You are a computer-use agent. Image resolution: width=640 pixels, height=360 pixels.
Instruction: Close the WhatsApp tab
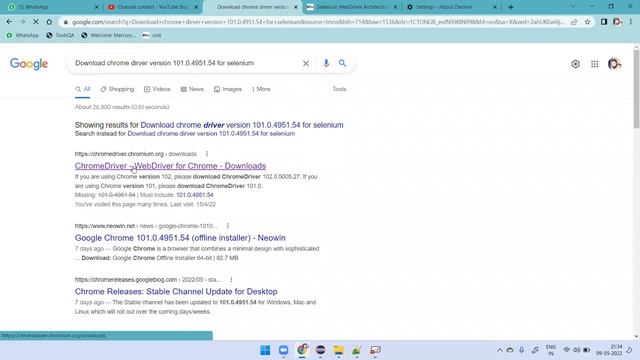[x=97, y=7]
